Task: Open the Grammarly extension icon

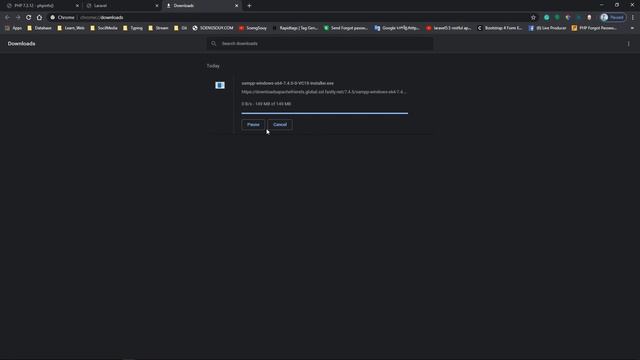Action: (x=547, y=18)
